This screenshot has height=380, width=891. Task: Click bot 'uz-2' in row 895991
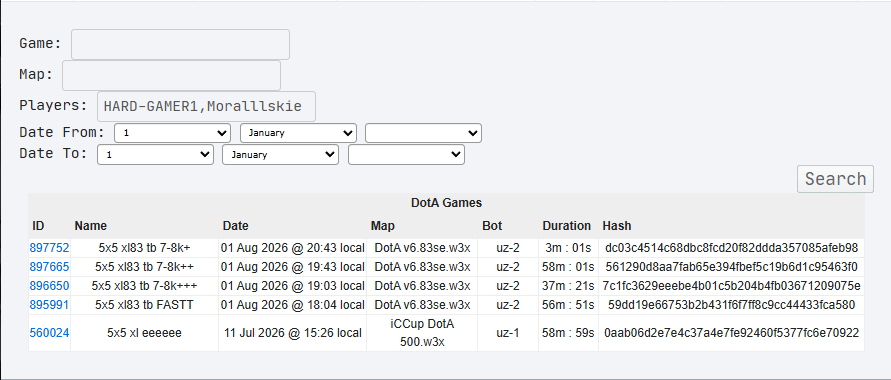[508, 305]
